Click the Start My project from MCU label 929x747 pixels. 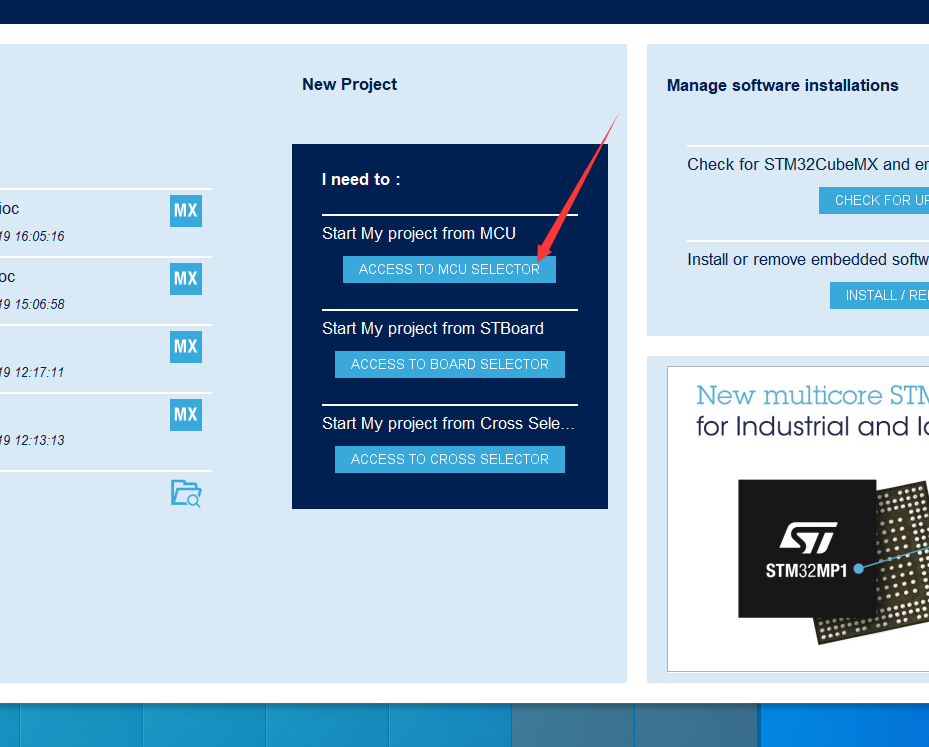(417, 233)
